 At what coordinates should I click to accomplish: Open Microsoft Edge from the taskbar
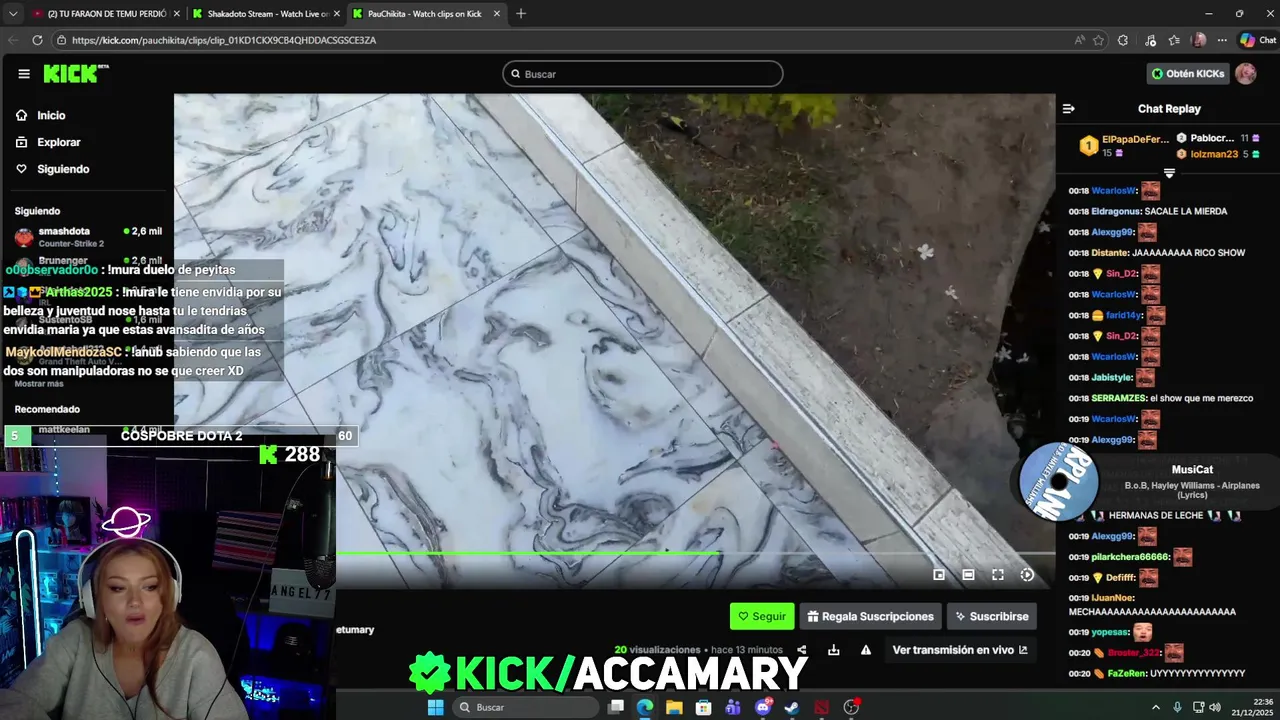click(x=645, y=707)
